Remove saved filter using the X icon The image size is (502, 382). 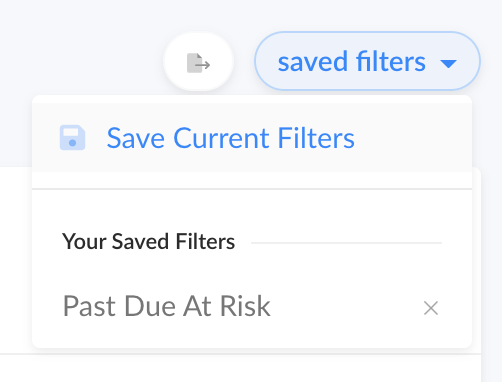(431, 308)
